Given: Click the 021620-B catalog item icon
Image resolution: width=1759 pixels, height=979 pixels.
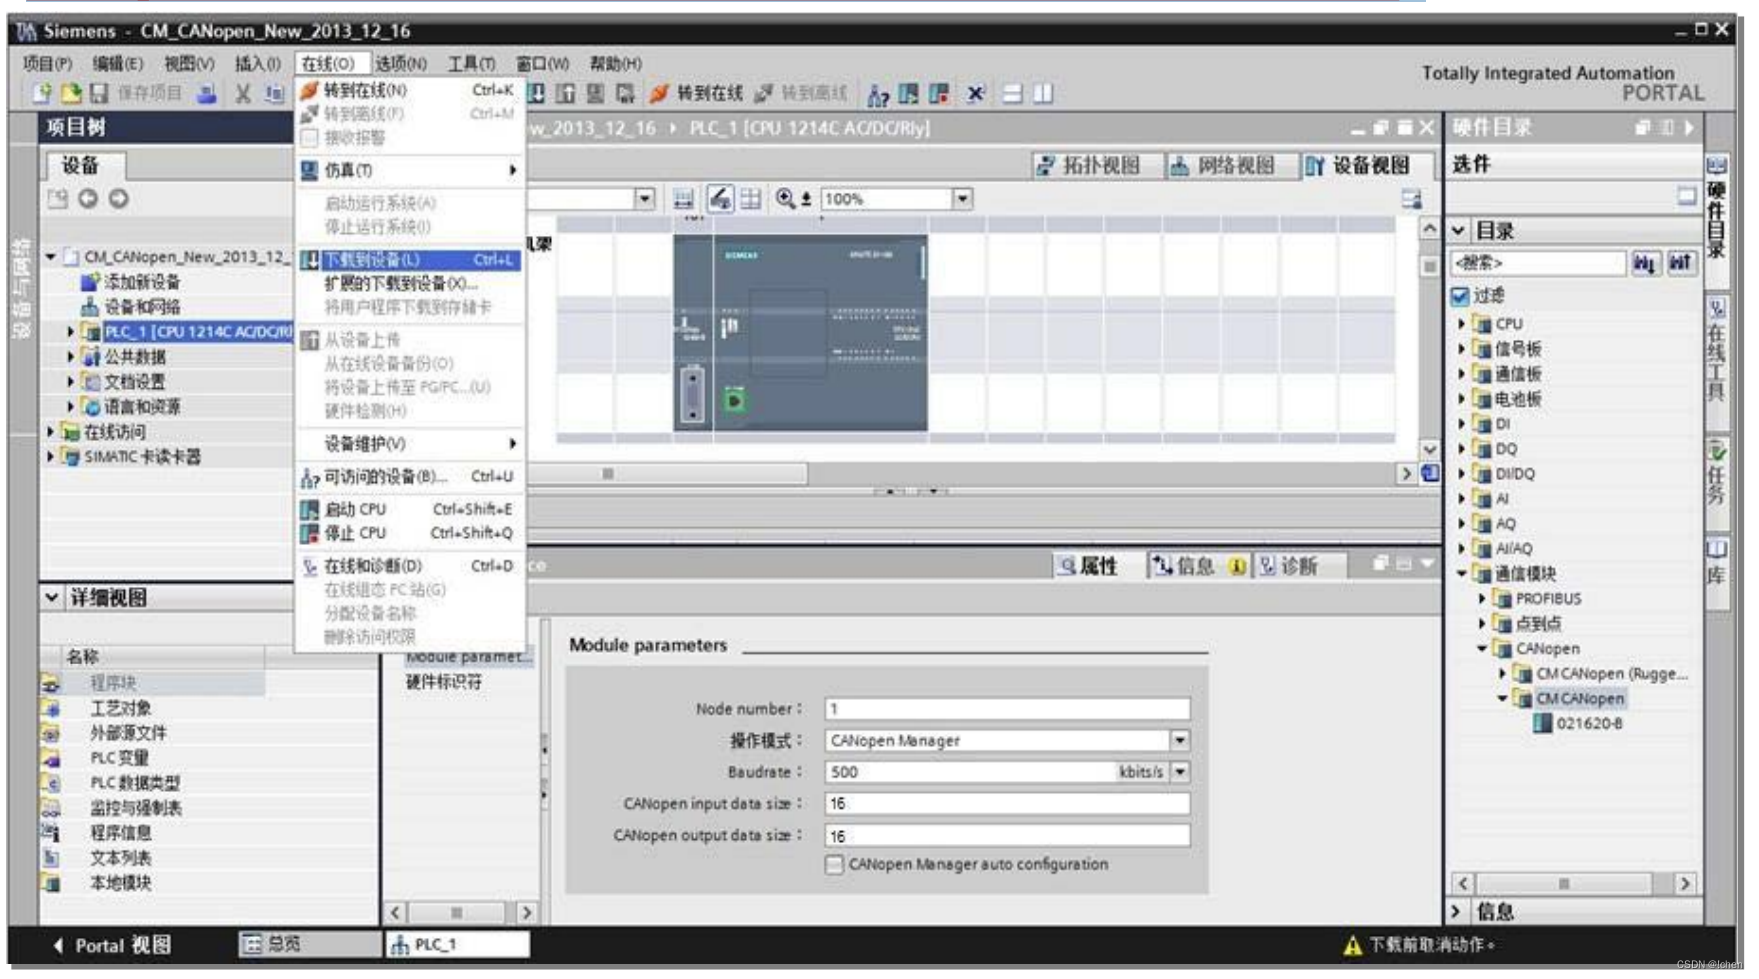Looking at the screenshot, I should tap(1543, 723).
